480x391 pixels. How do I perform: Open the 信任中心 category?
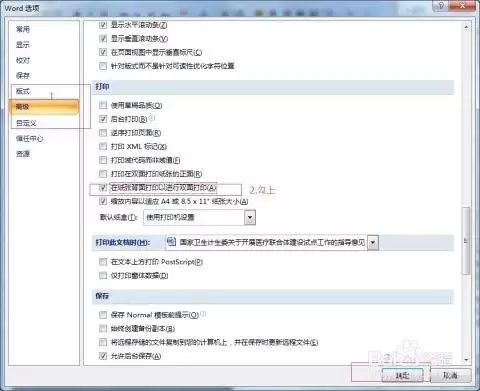click(x=29, y=138)
